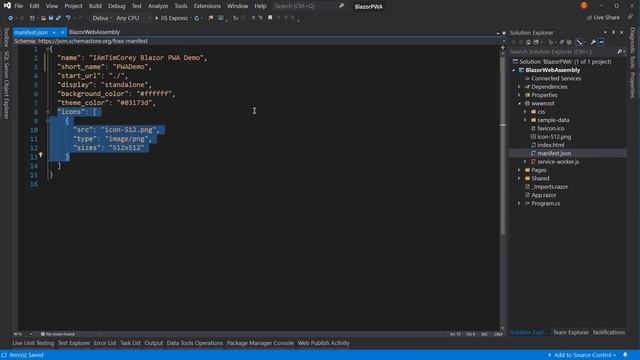Open SQL Server Object Explorer side tab

point(6,85)
